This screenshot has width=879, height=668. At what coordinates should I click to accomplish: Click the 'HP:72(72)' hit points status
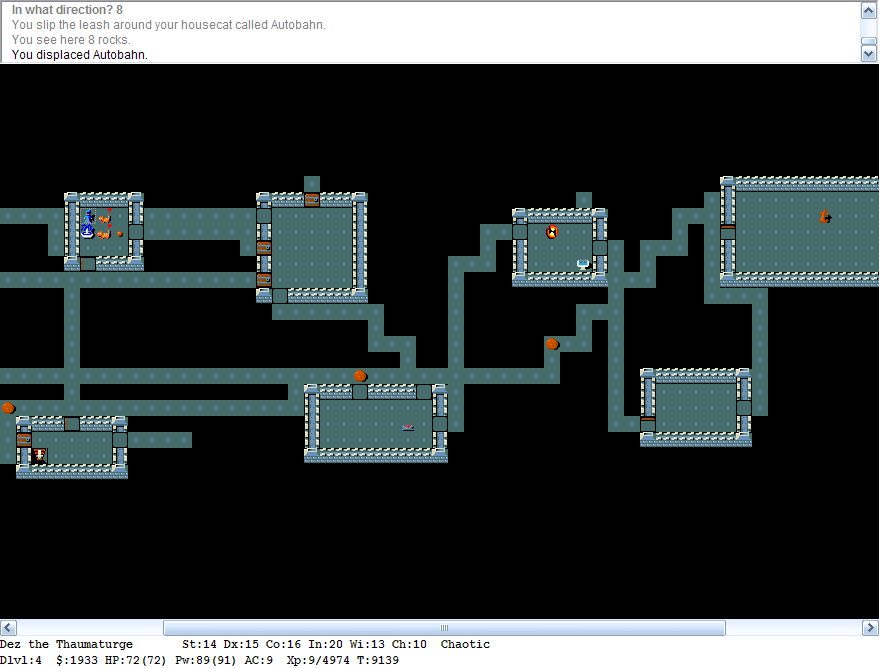(136, 660)
